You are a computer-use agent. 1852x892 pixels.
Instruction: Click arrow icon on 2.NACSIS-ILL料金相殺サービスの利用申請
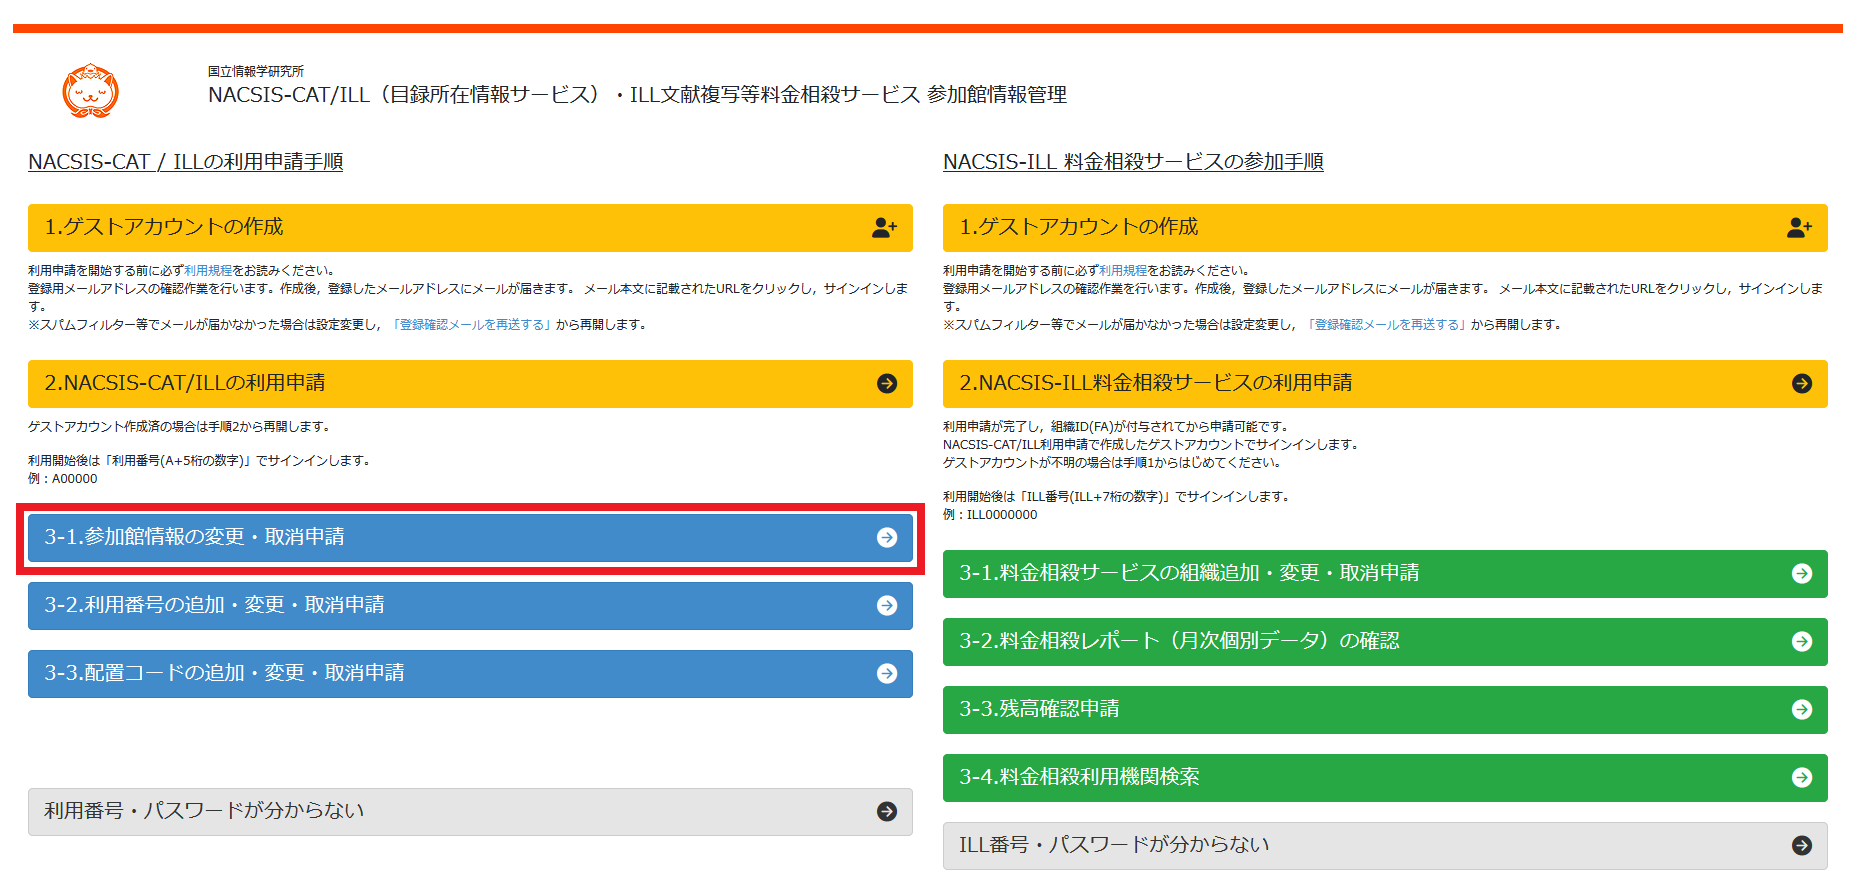click(x=1802, y=384)
